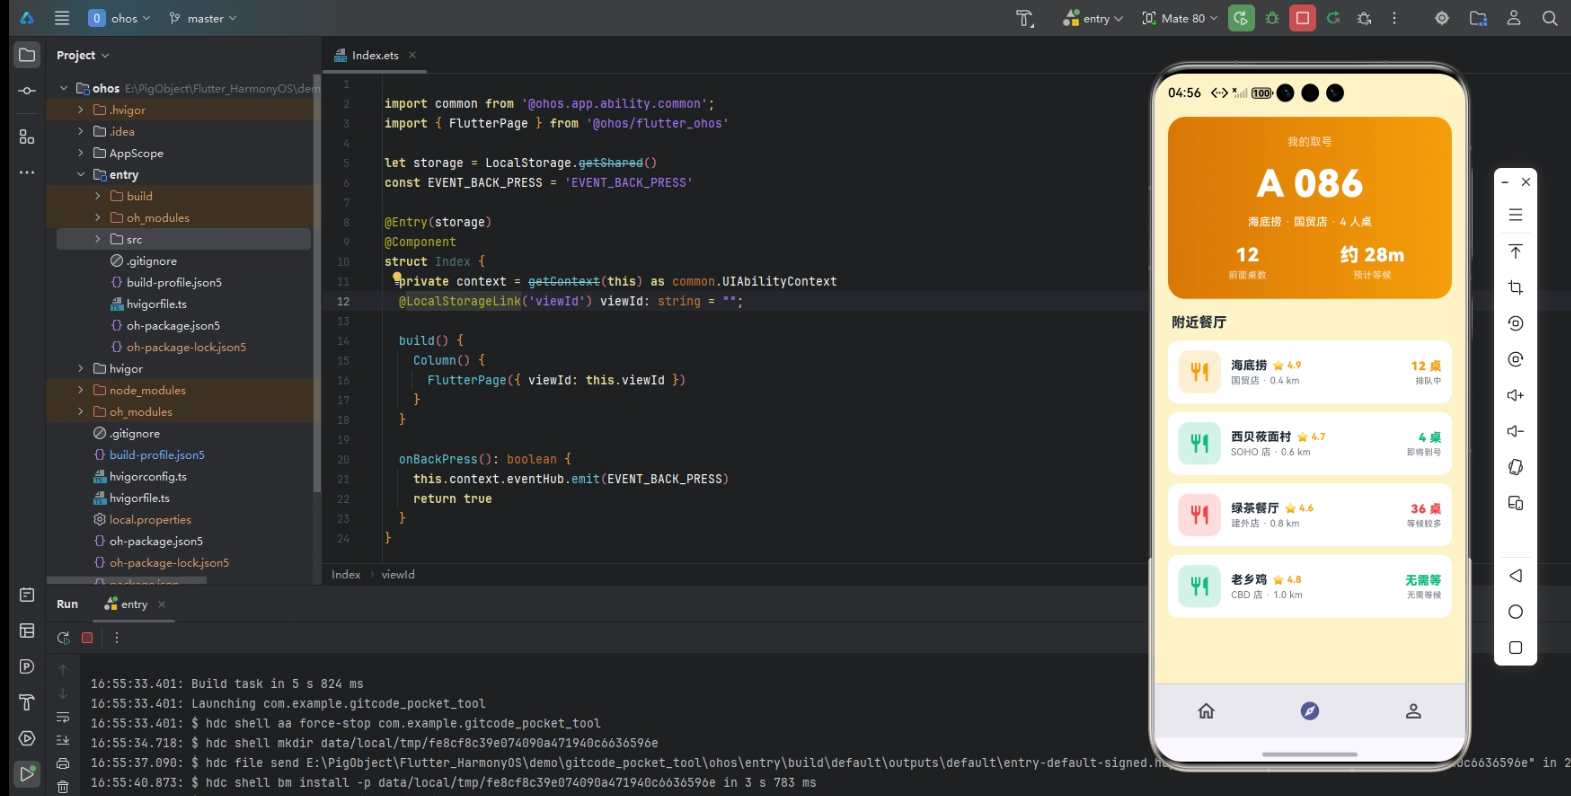Click the emulator Back triangle button
Image resolution: width=1571 pixels, height=796 pixels.
click(1515, 576)
